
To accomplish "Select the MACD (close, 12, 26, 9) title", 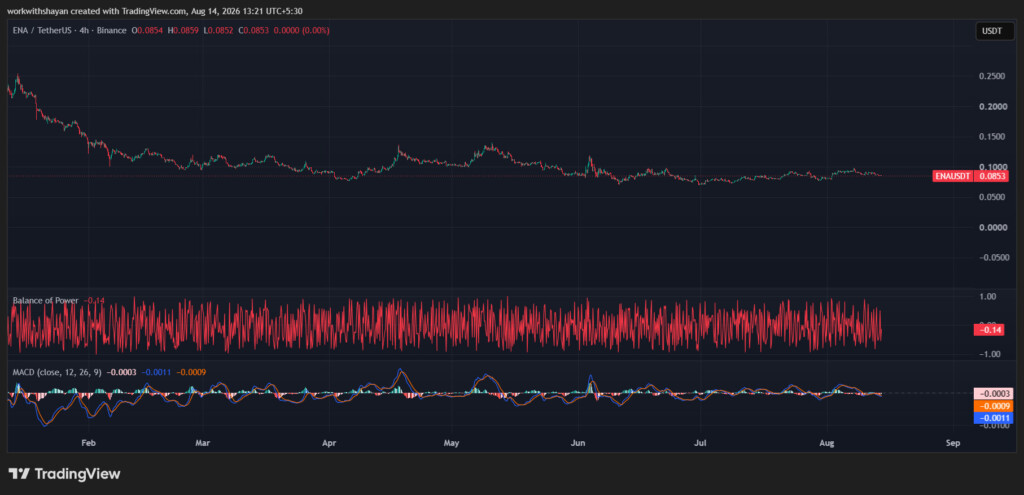I will (x=57, y=372).
